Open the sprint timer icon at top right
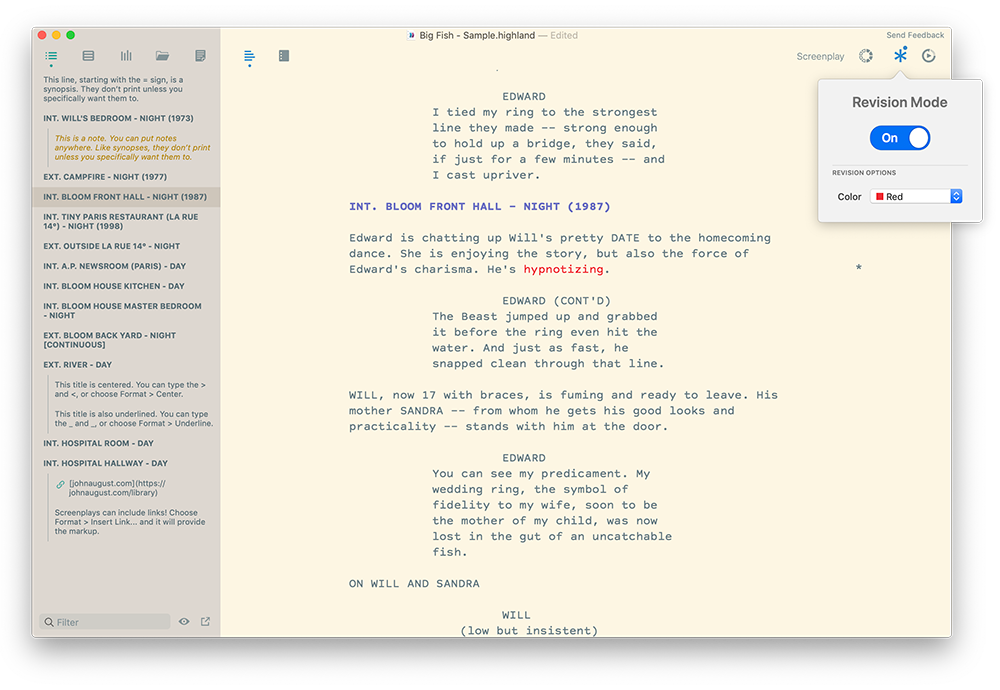This screenshot has height=690, width=1000. click(x=928, y=55)
